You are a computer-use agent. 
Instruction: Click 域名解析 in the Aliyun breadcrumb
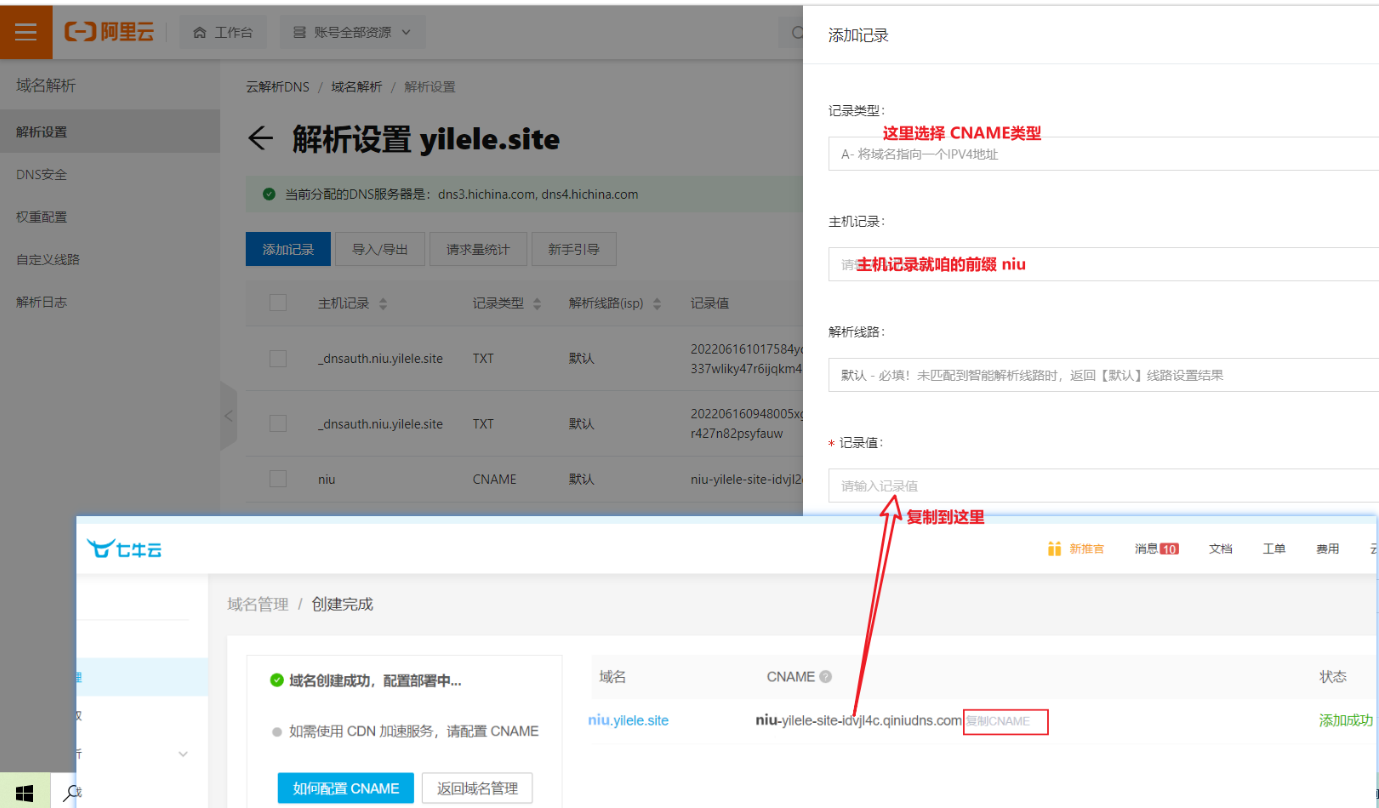357,87
